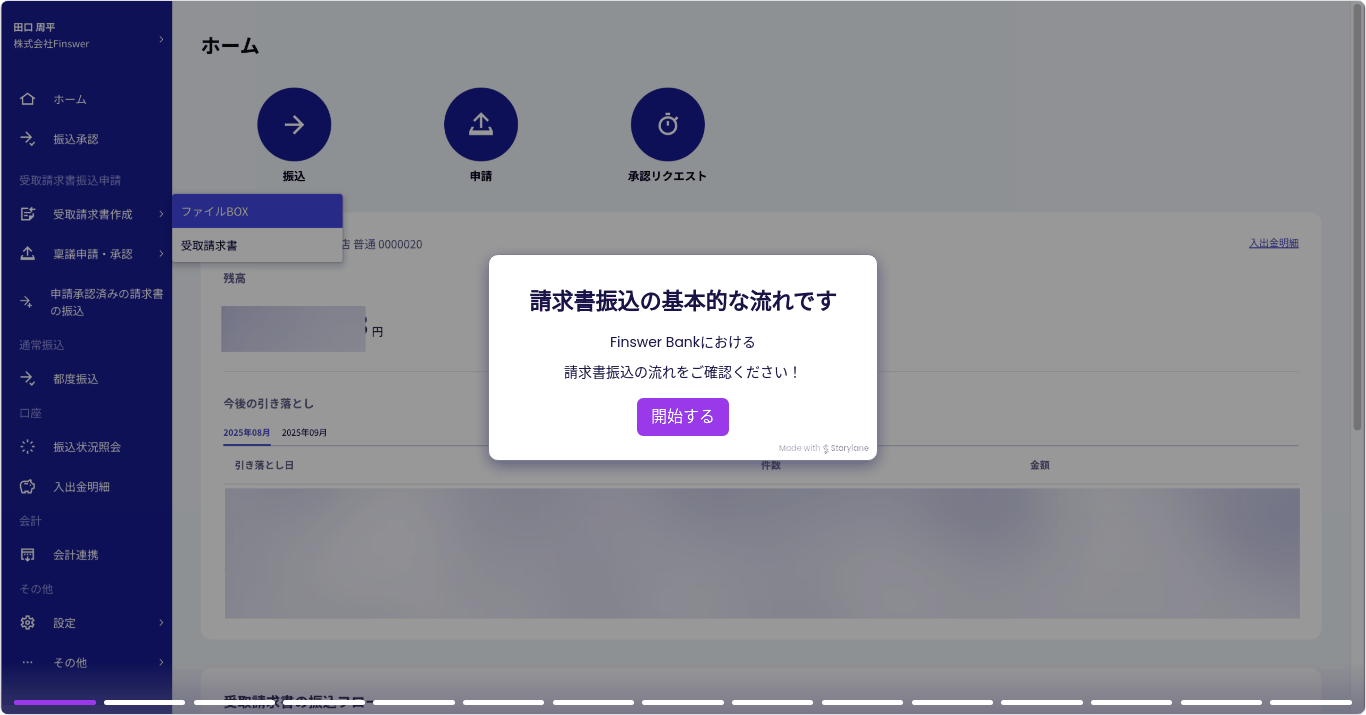Click the 申請 round upload button
Image resolution: width=1366 pixels, height=715 pixels.
tap(481, 125)
